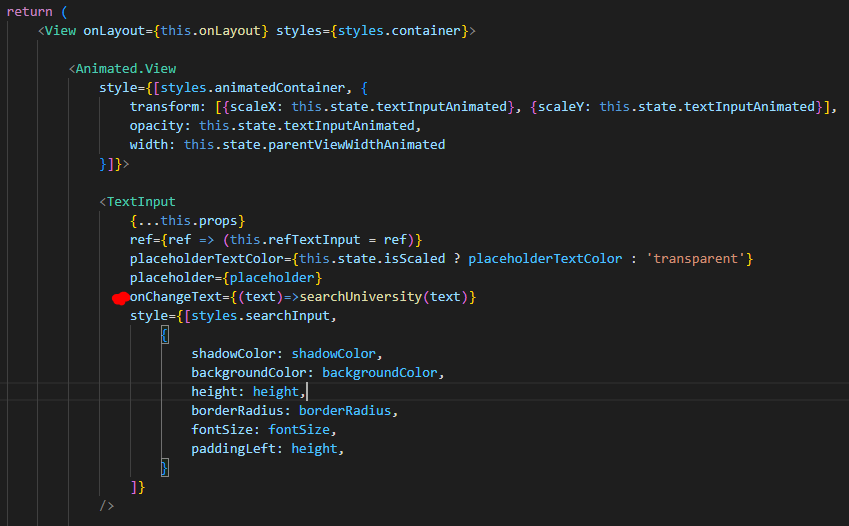Click the Animated.View tag name
Image resolution: width=849 pixels, height=526 pixels.
[126, 69]
